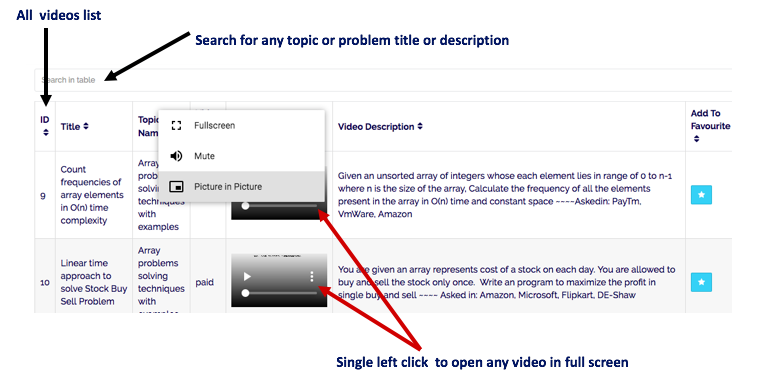The image size is (766, 385).
Task: Click title 'Count frequencies of array elements'
Action: click(x=91, y=195)
